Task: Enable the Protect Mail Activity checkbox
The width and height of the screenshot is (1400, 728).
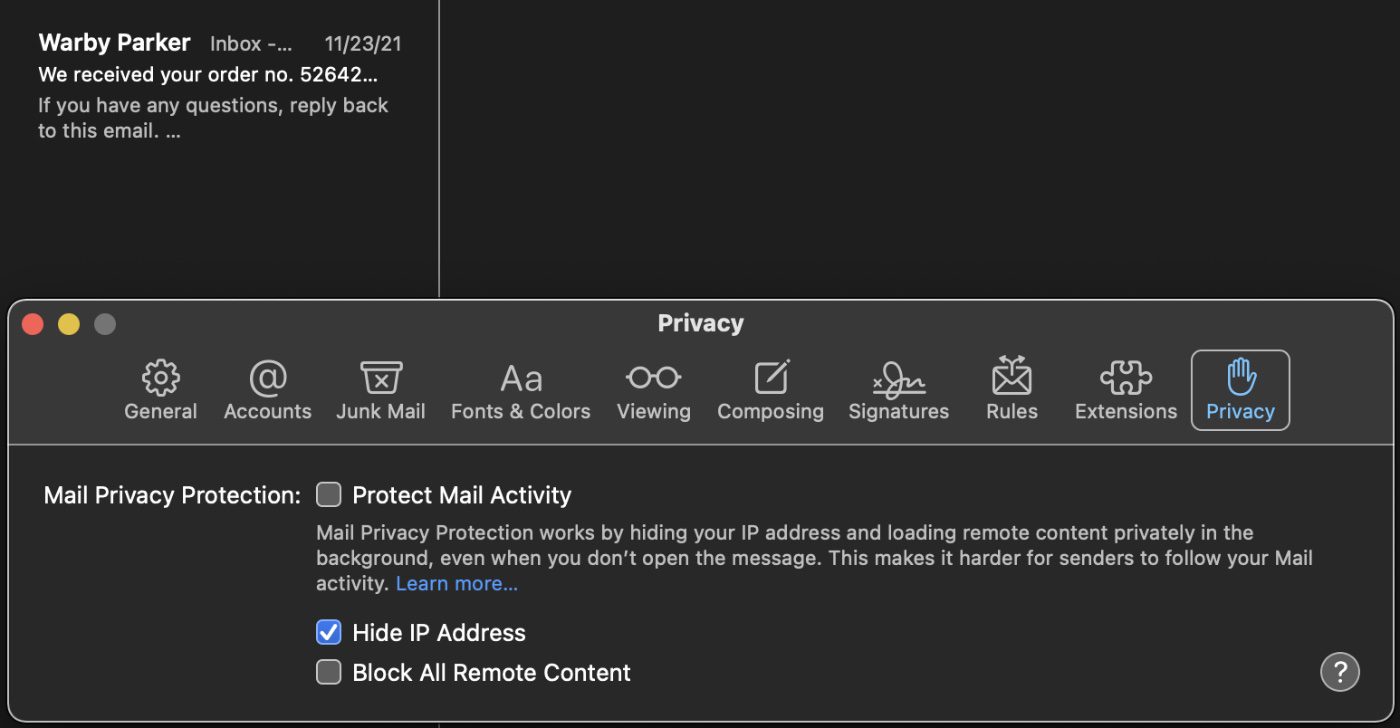Action: pos(329,495)
